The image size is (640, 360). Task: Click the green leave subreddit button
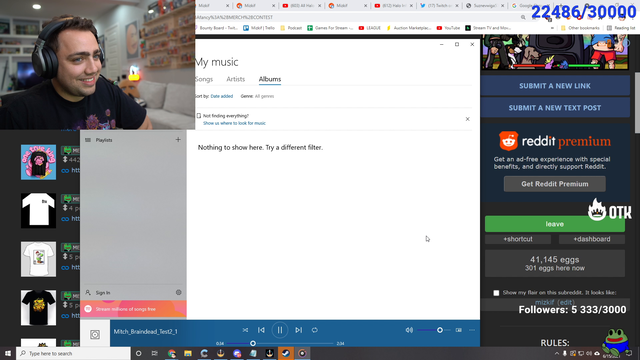click(x=555, y=224)
